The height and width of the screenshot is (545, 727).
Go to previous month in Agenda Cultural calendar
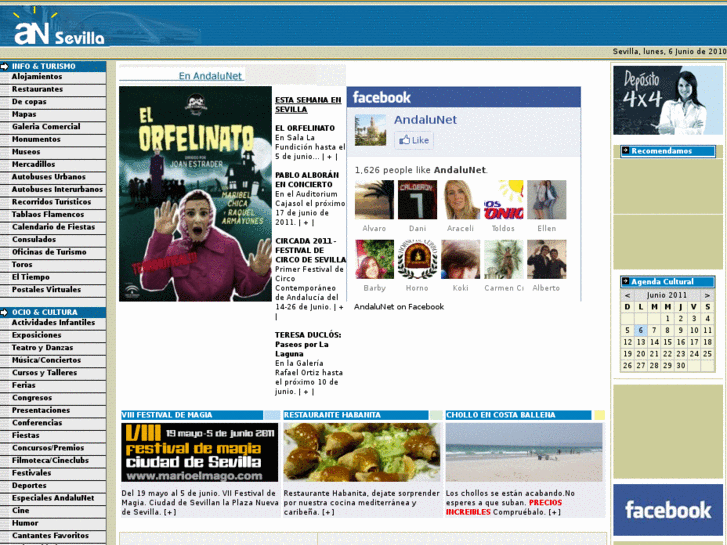coord(627,295)
